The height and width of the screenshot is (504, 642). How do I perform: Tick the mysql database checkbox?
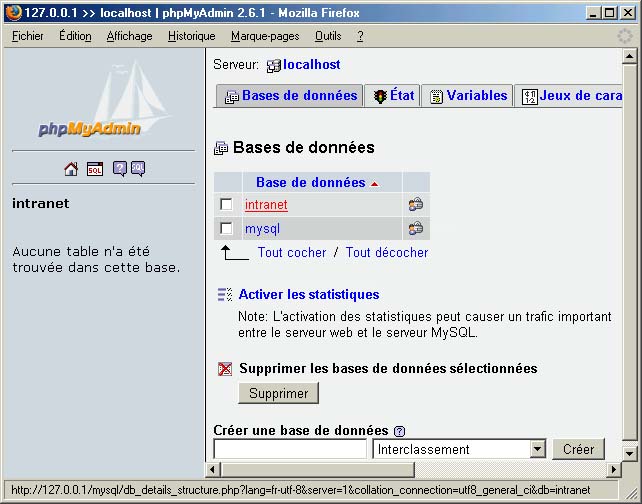coord(226,228)
